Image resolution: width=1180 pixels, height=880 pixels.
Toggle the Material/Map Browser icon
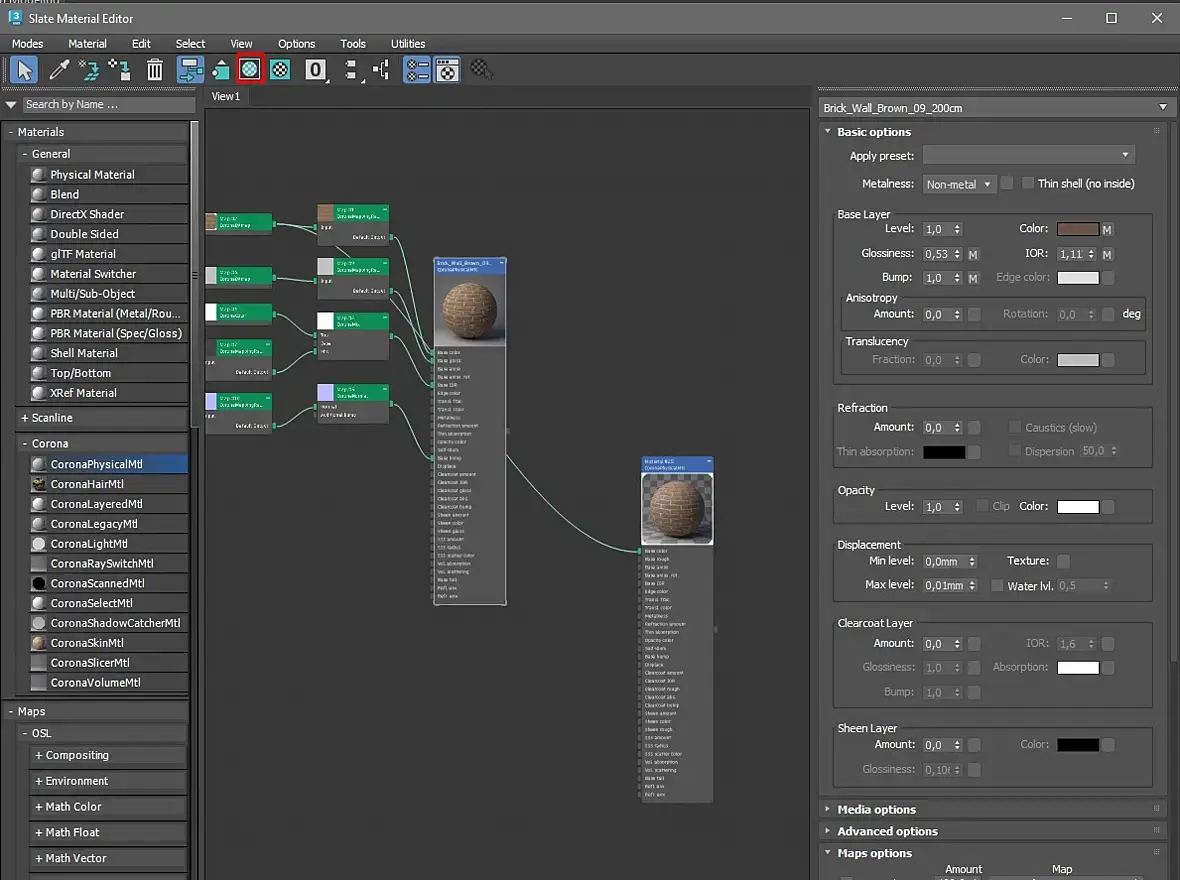coord(417,69)
